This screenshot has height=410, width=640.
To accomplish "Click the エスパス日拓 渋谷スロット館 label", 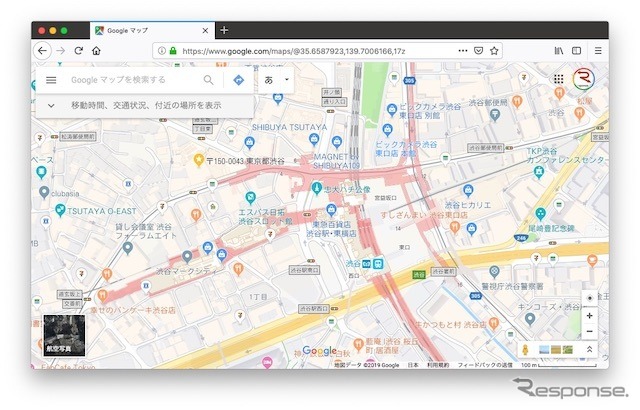I will tap(265, 217).
